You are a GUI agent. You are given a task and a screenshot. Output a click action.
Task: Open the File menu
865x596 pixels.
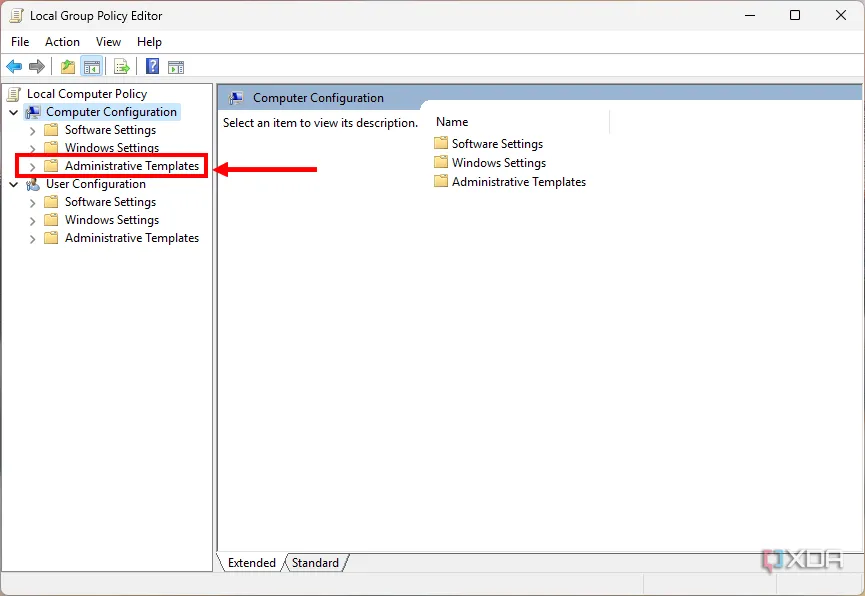[x=20, y=42]
